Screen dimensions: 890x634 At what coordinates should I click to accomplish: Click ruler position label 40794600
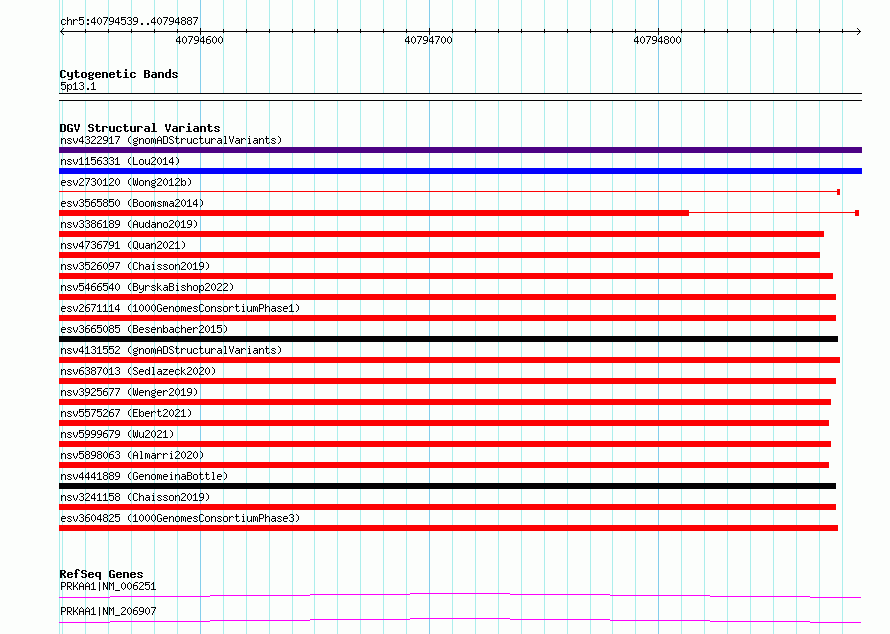click(199, 40)
